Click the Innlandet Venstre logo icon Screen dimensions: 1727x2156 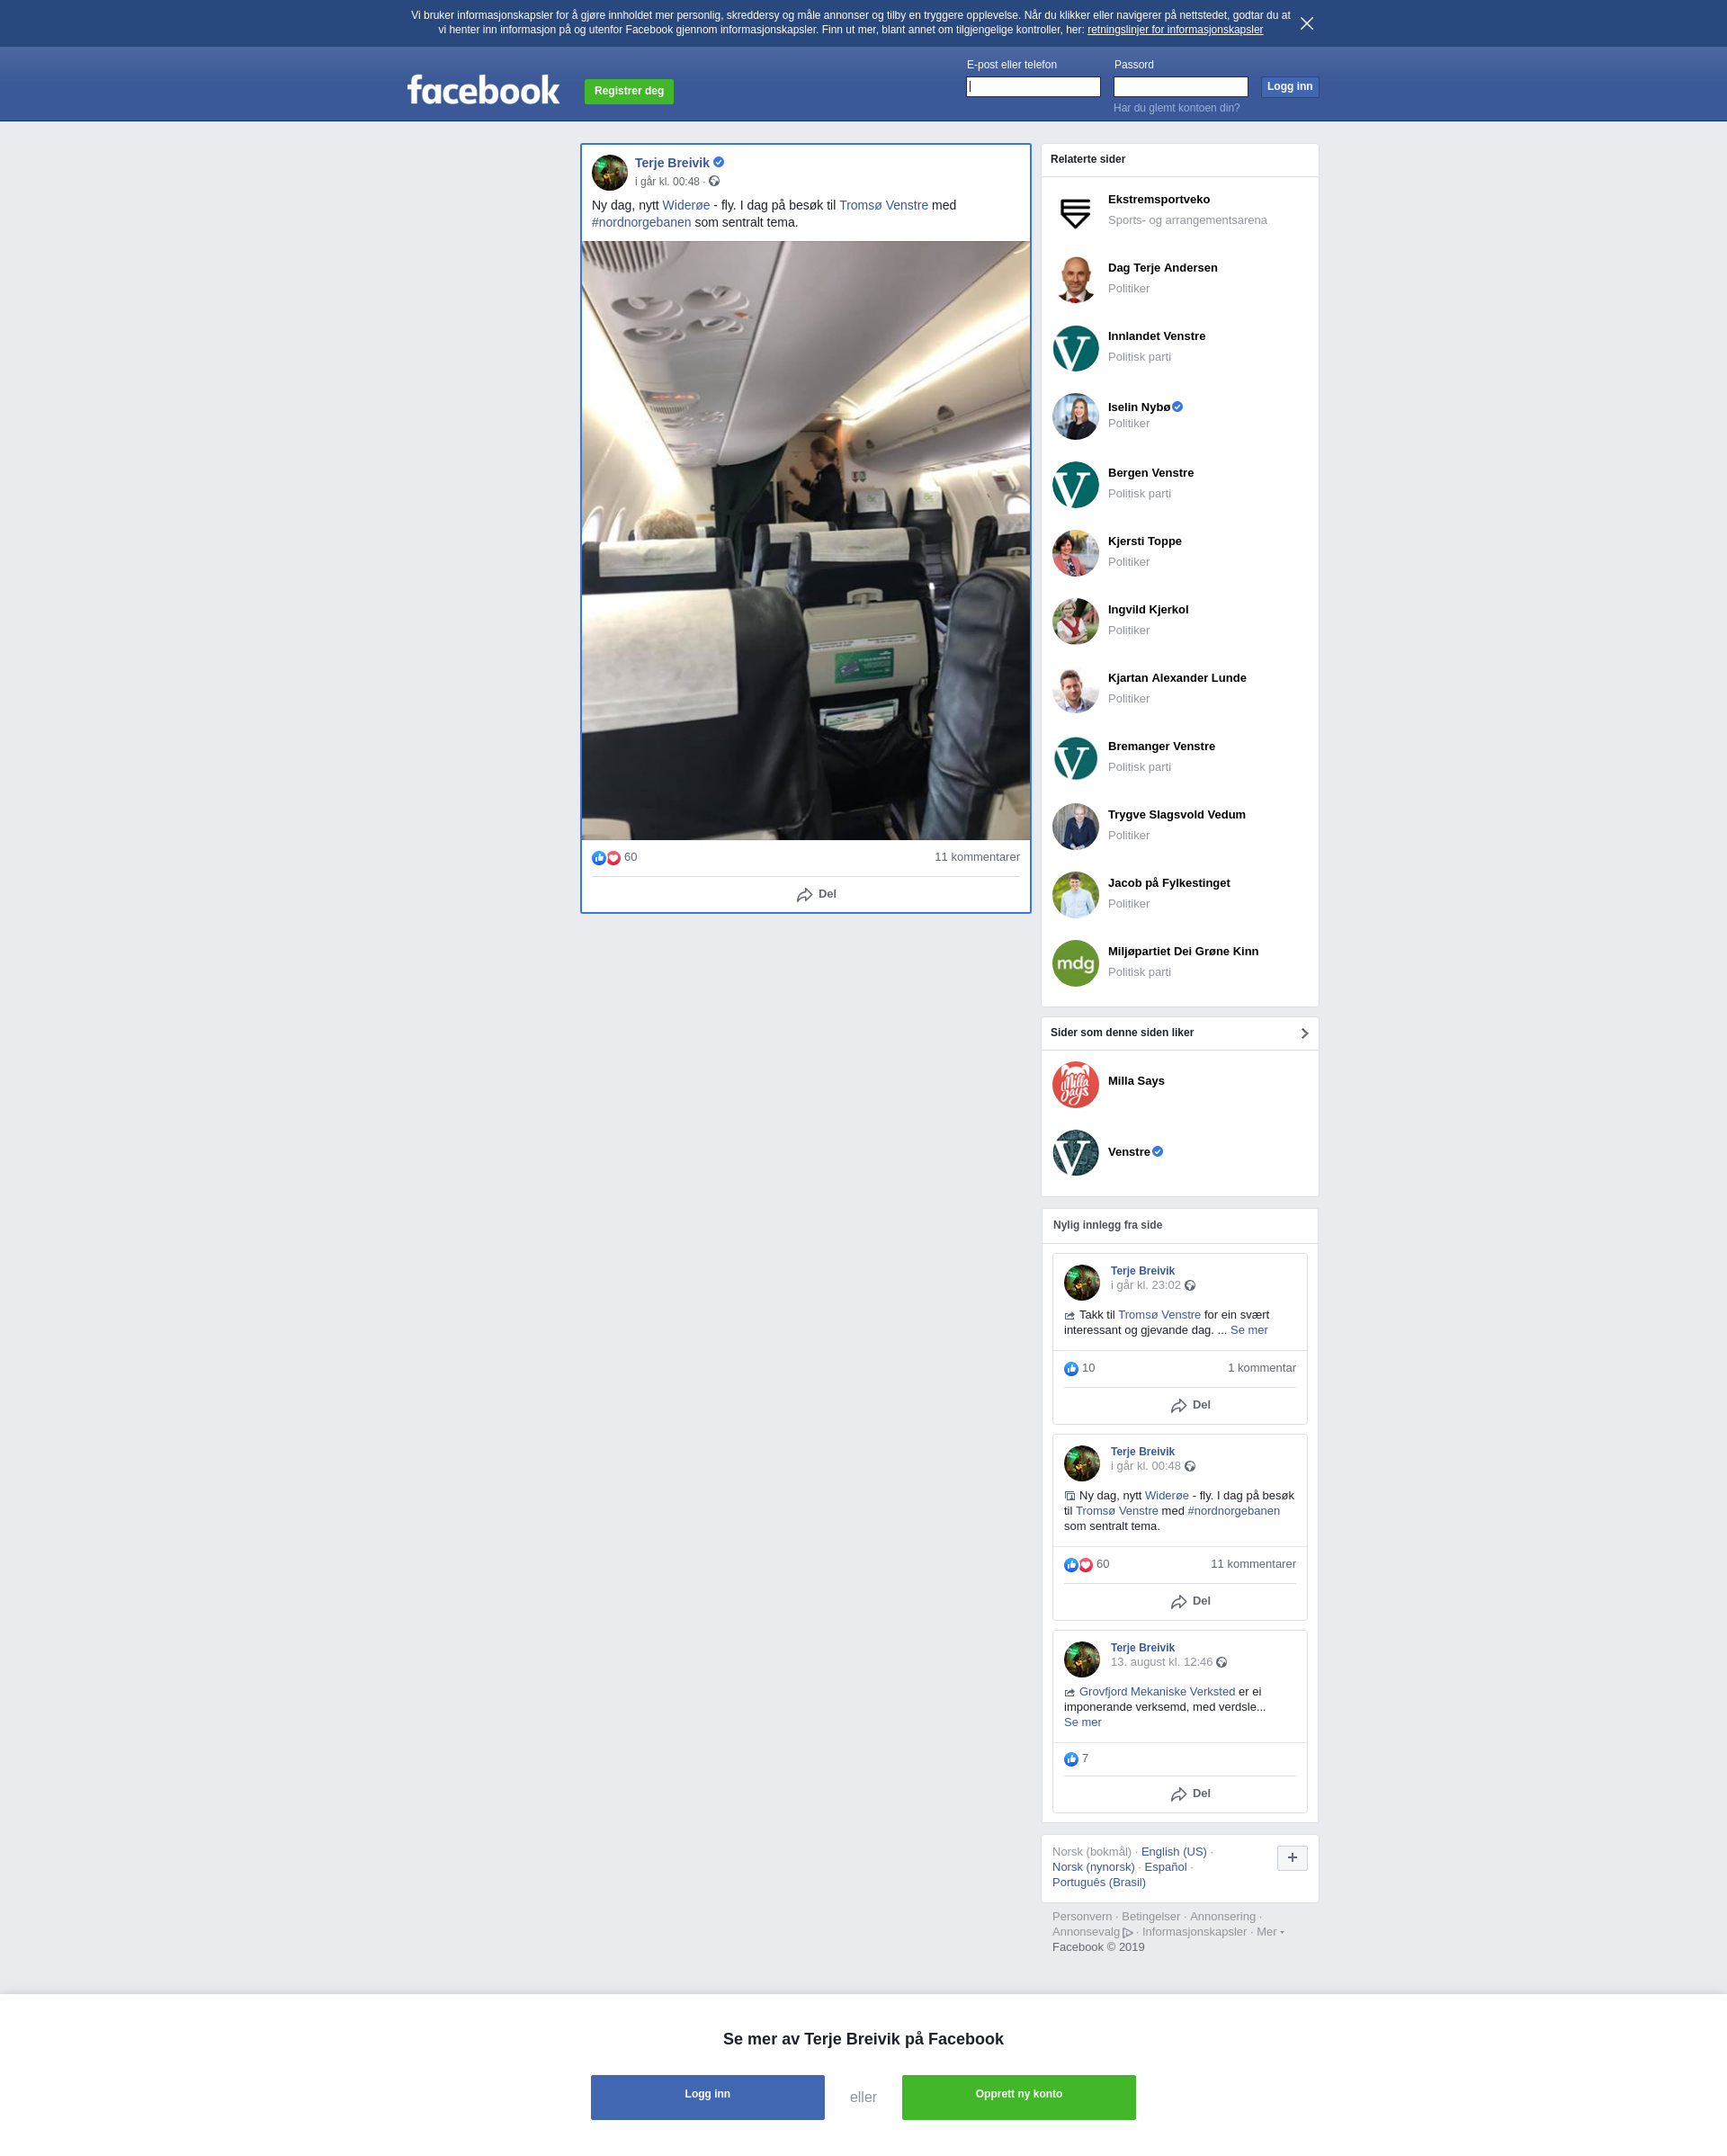tap(1075, 348)
